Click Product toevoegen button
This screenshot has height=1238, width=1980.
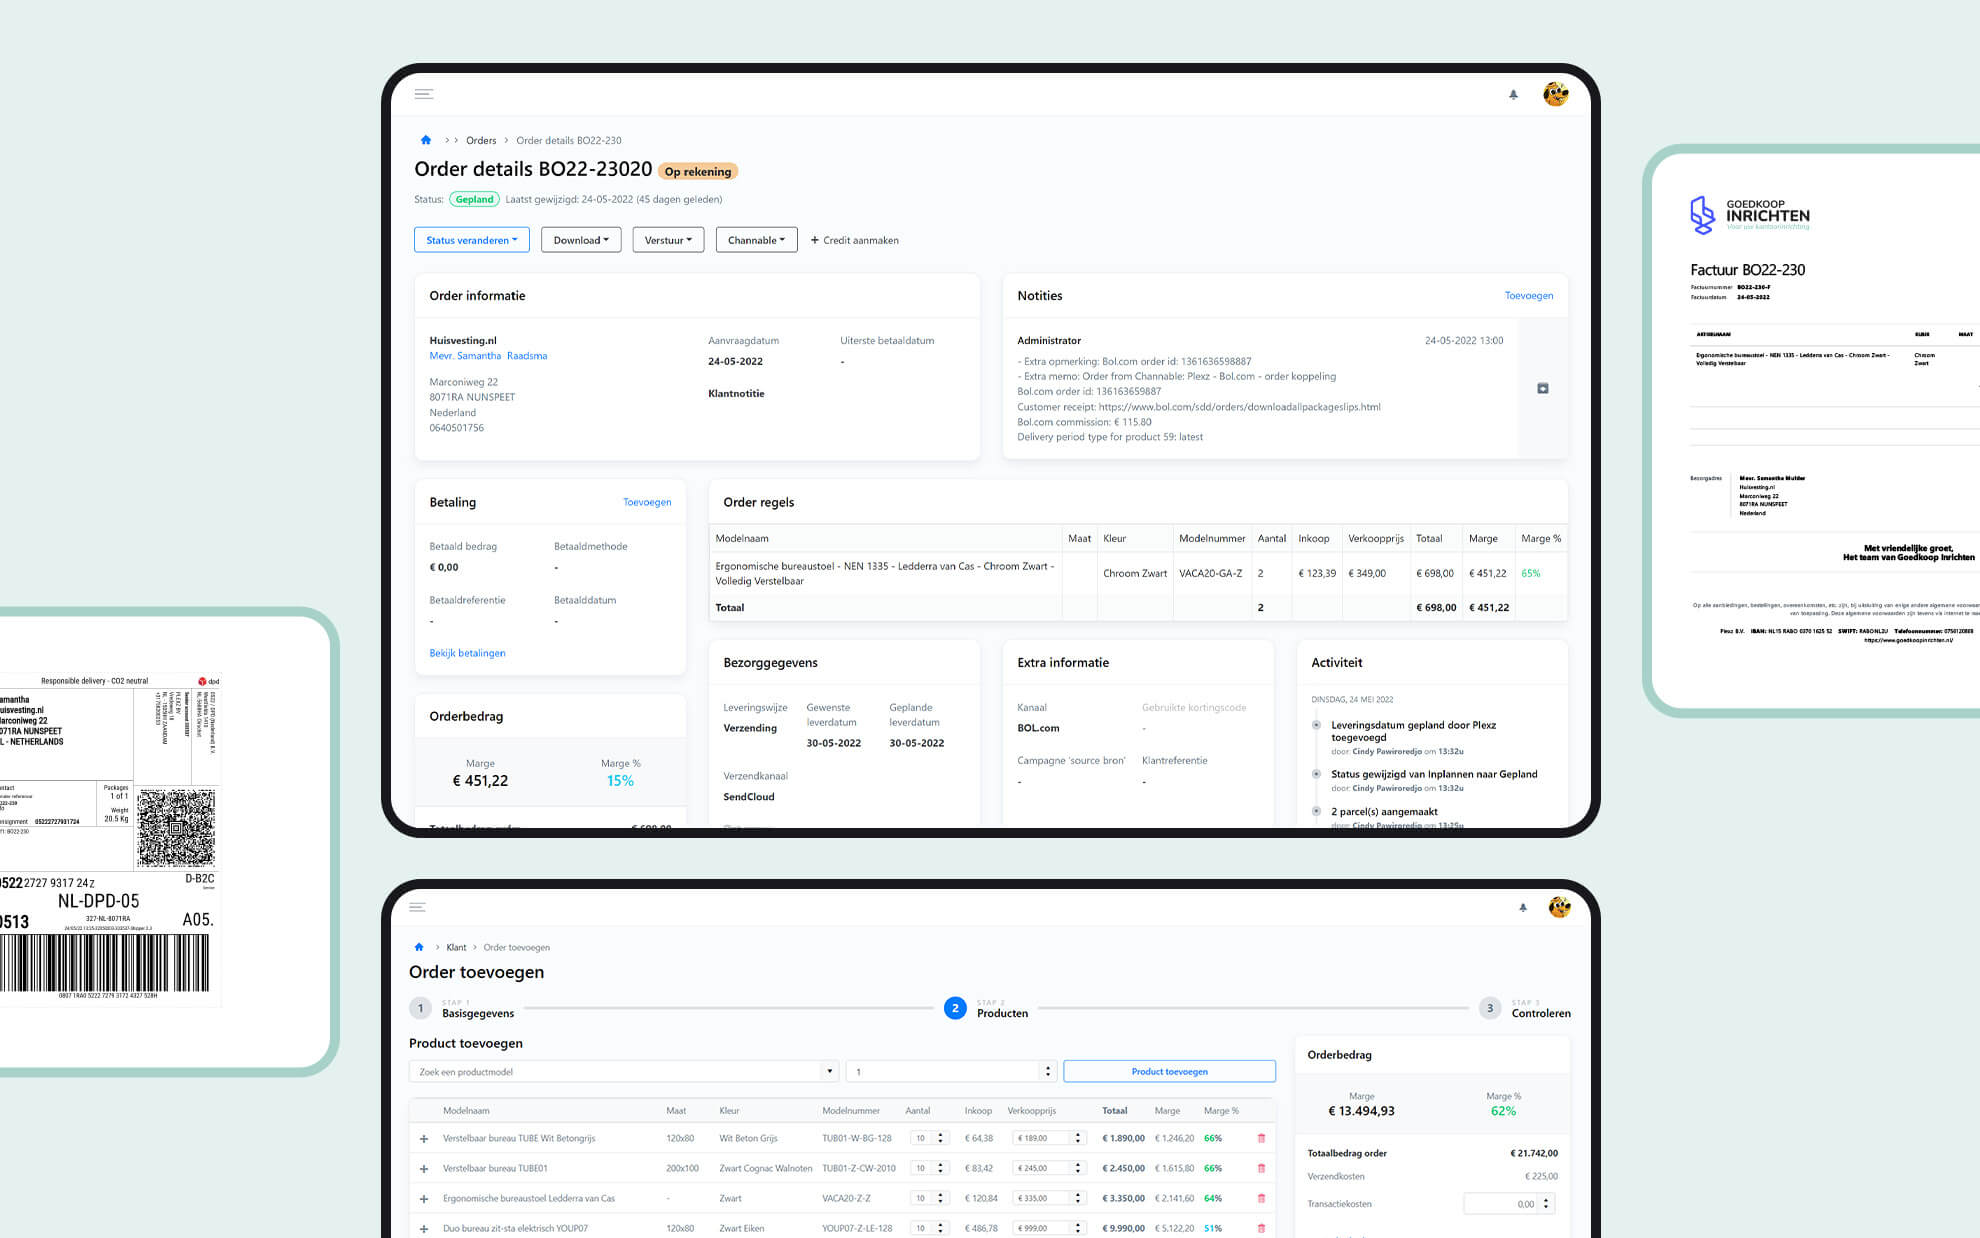tap(1169, 1071)
